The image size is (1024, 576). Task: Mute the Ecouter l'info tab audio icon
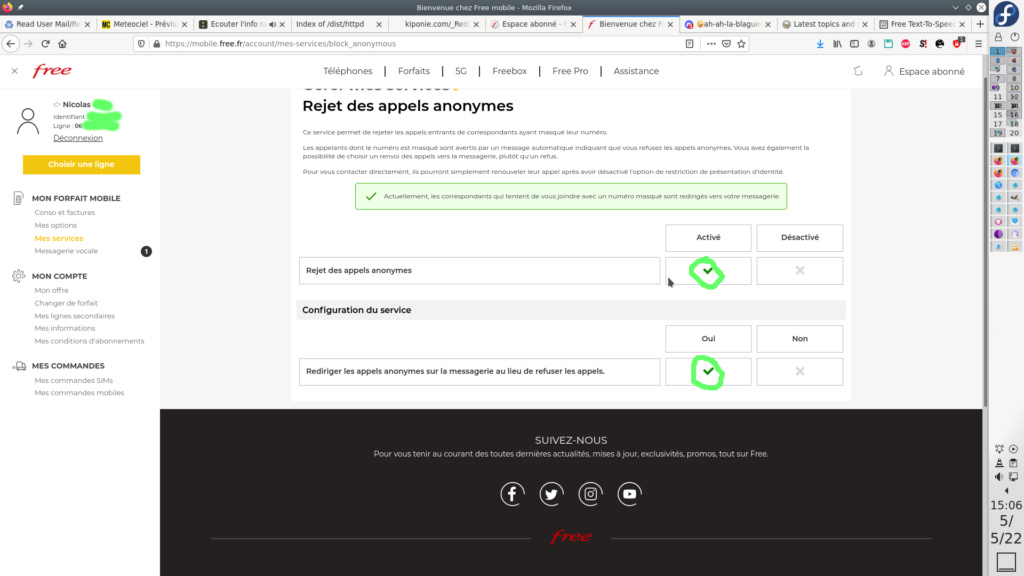[x=272, y=24]
